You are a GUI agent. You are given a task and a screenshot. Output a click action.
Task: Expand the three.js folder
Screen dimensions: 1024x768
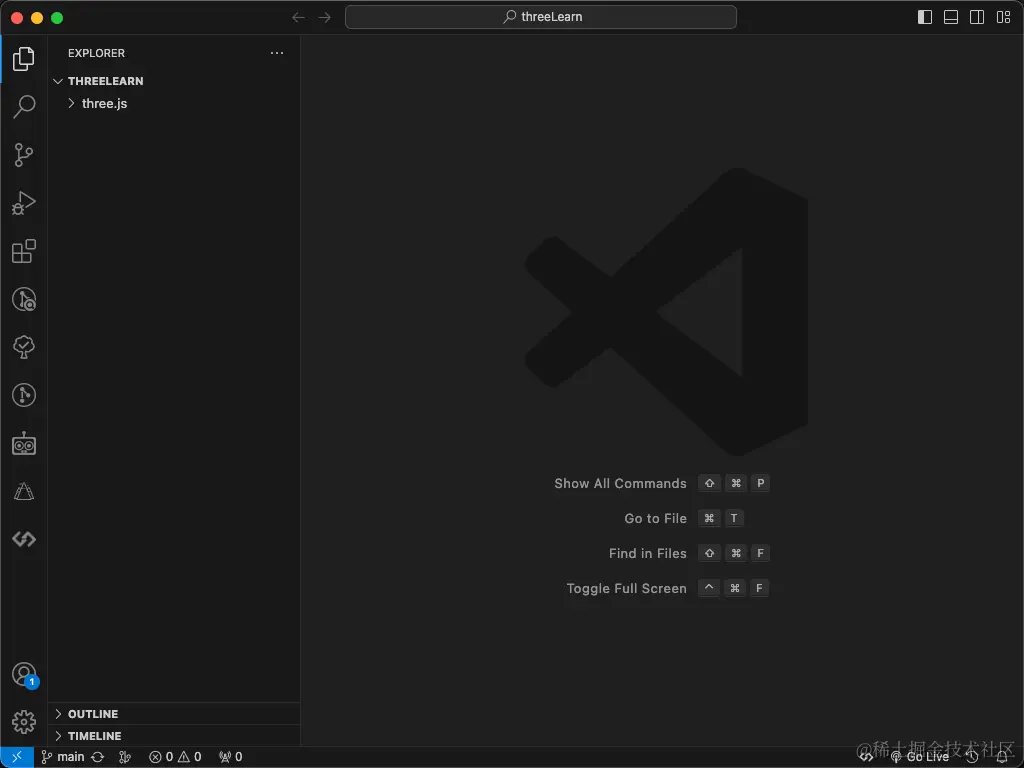174,103
